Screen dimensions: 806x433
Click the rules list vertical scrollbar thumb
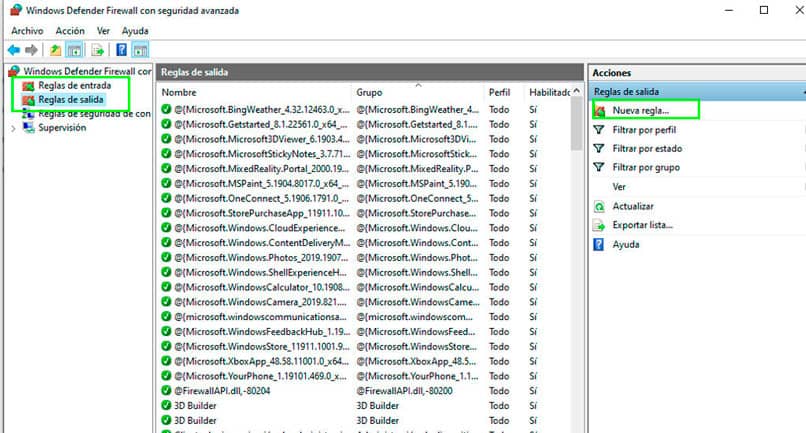tap(577, 123)
